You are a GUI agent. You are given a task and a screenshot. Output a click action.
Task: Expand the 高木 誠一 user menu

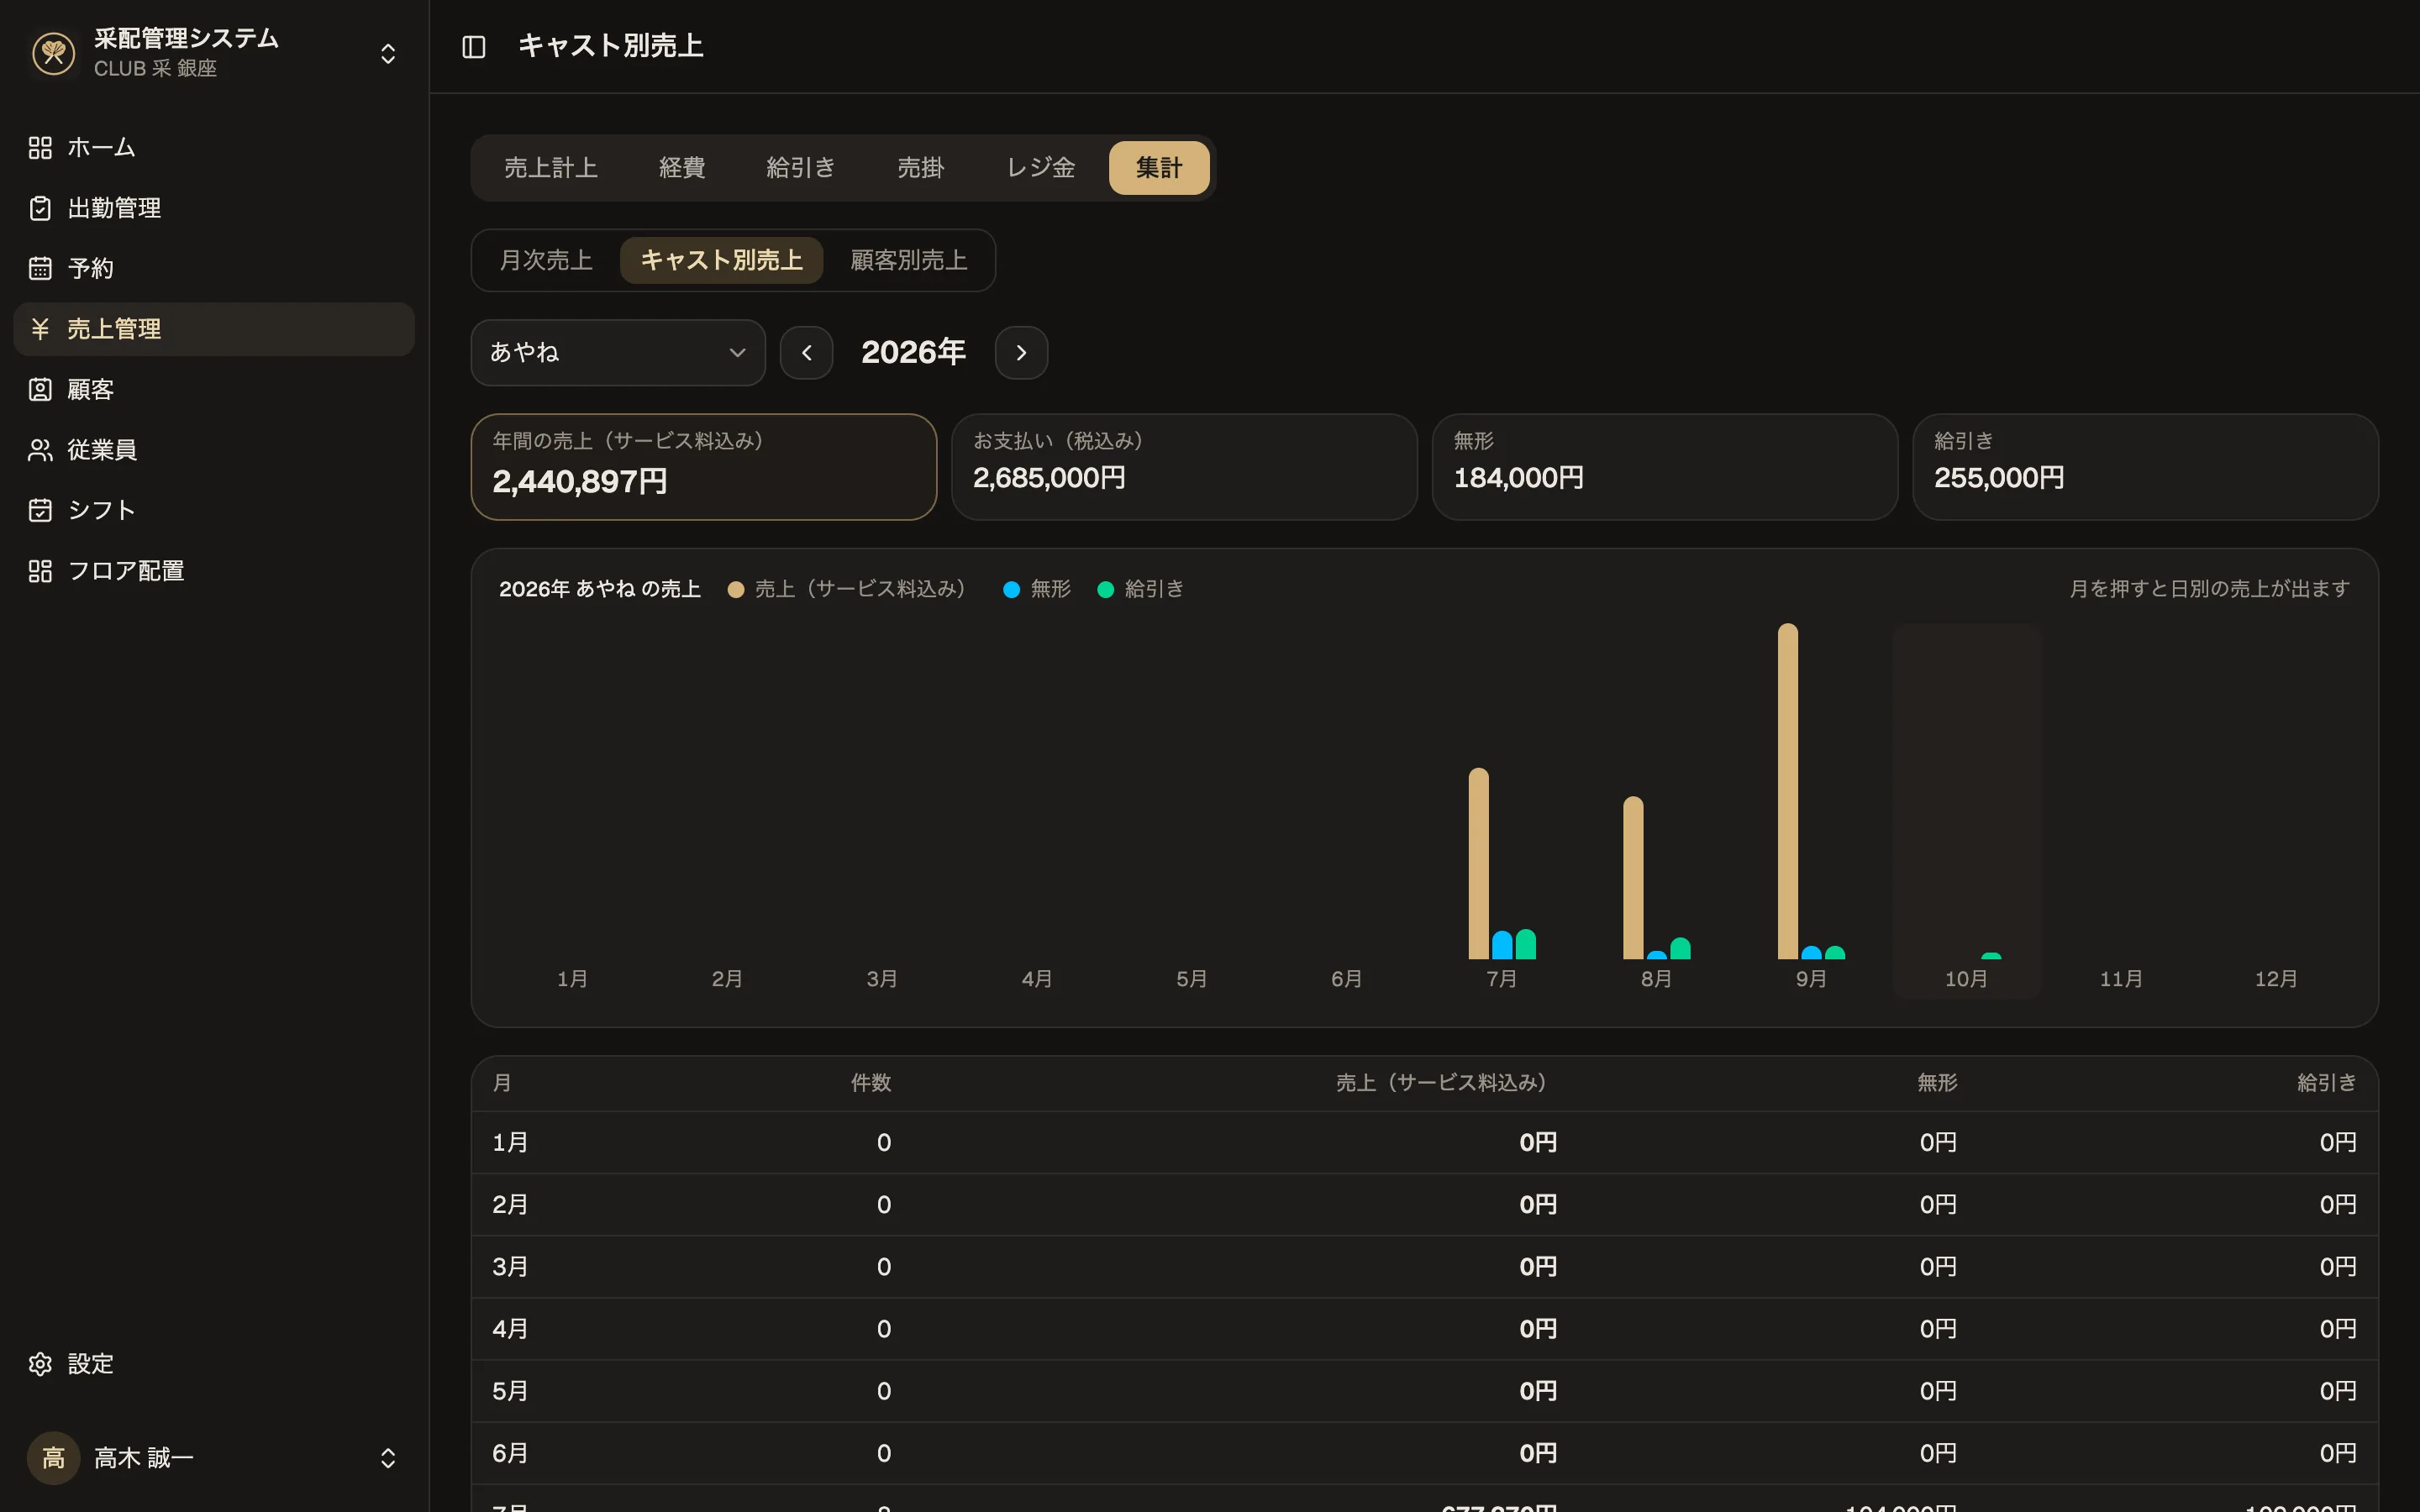coord(214,1458)
